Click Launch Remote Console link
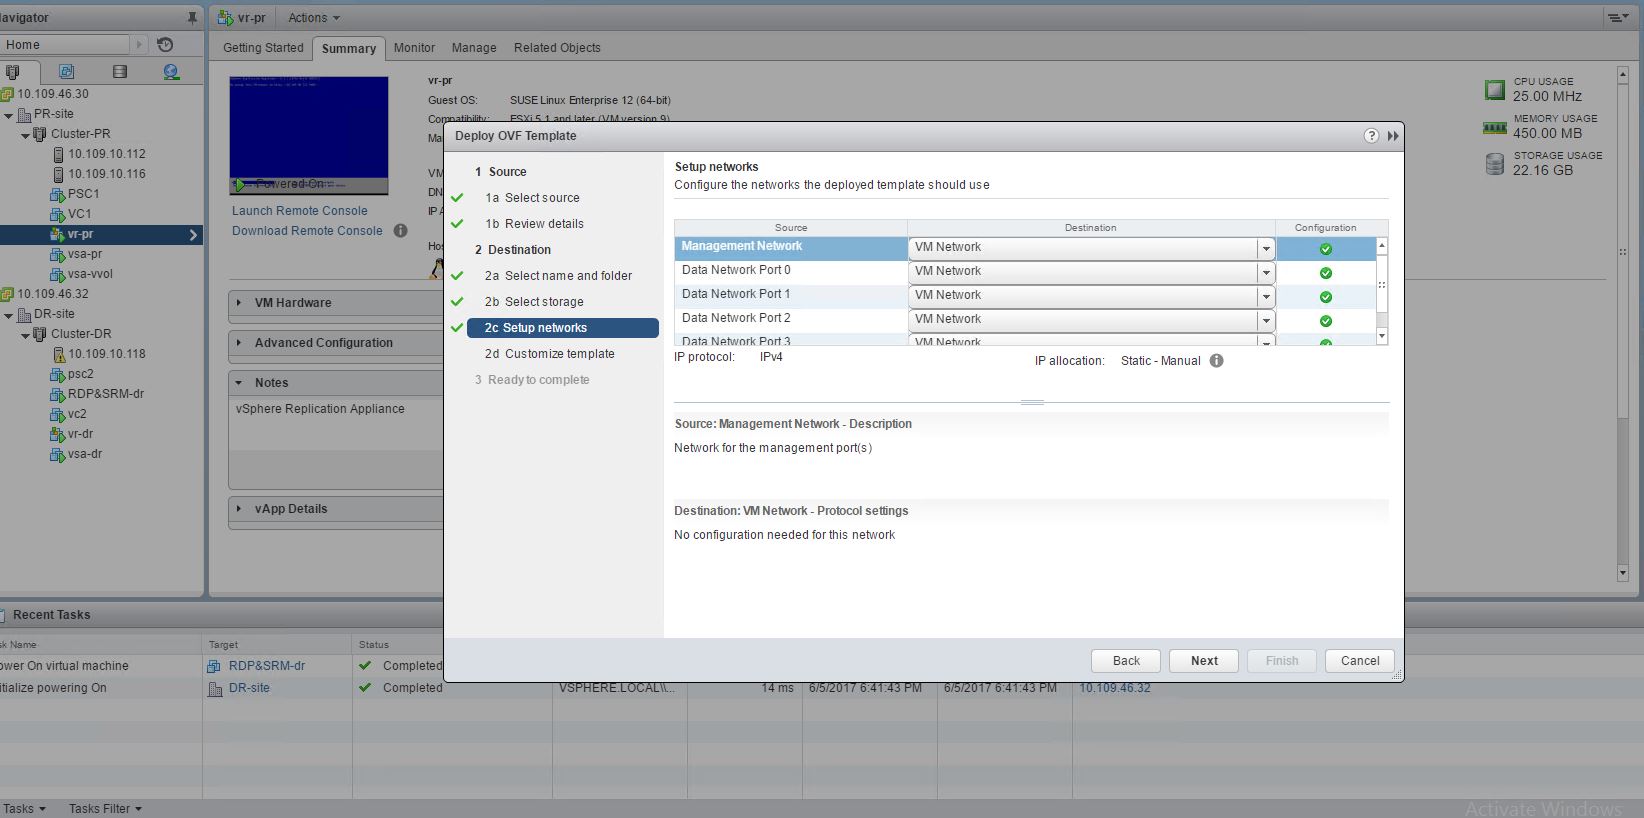The height and width of the screenshot is (818, 1644). 299,211
